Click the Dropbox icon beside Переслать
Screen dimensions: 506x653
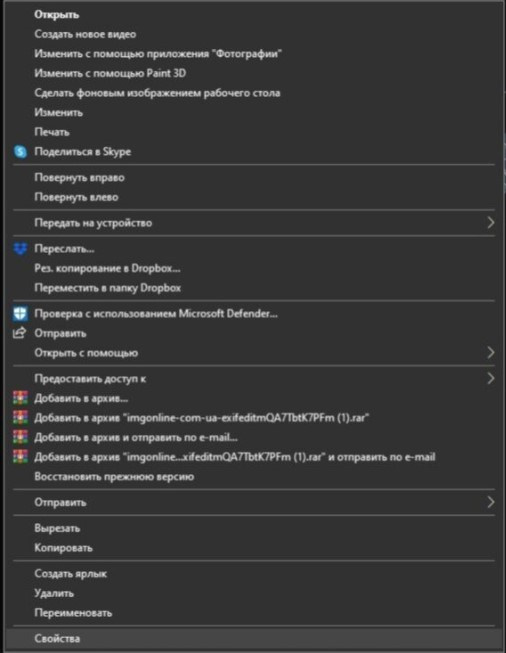[x=20, y=249]
